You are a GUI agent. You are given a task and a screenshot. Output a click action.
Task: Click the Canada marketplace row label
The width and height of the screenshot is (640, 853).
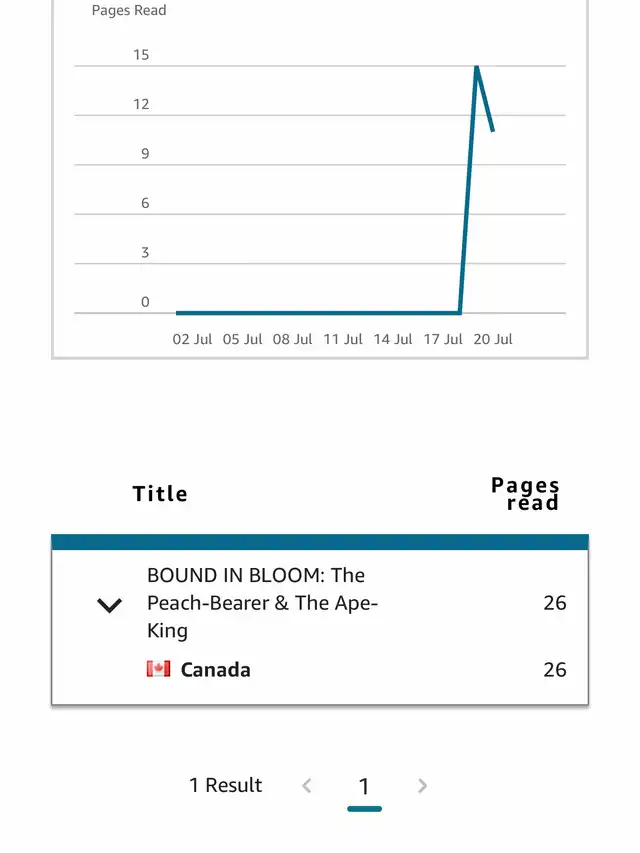point(216,670)
